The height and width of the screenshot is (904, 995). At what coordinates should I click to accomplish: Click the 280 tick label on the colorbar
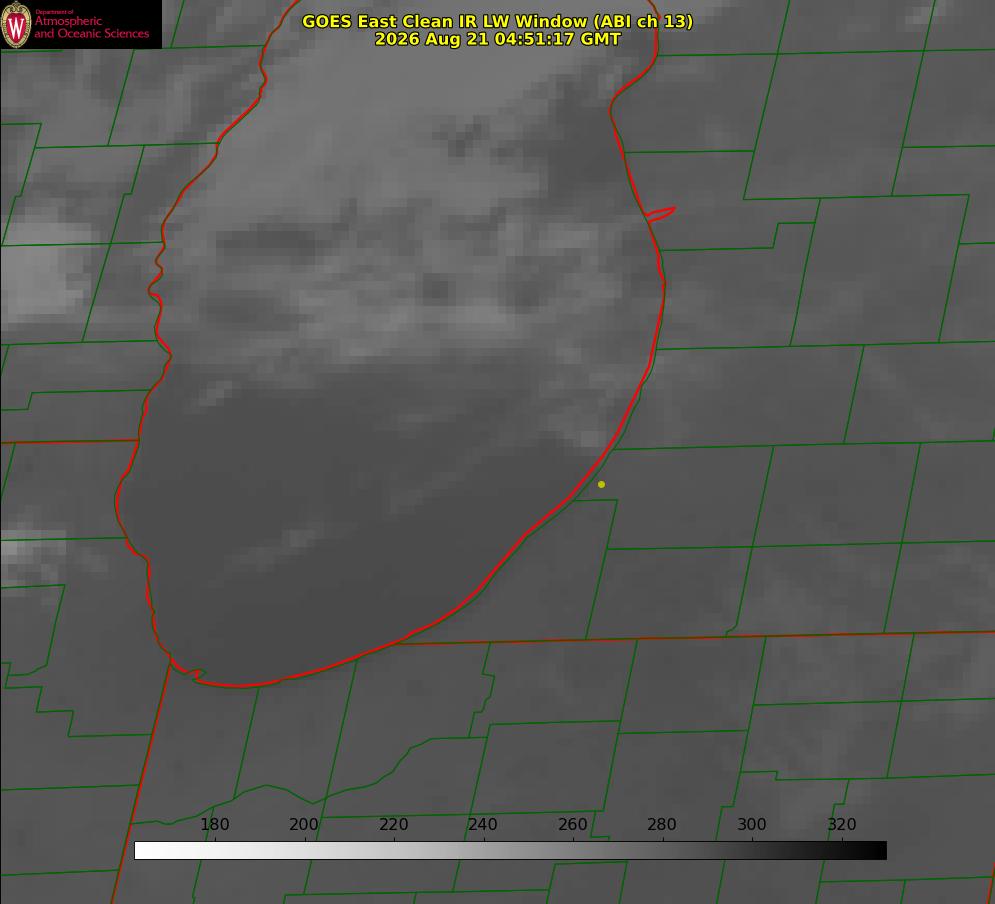pyautogui.click(x=662, y=824)
